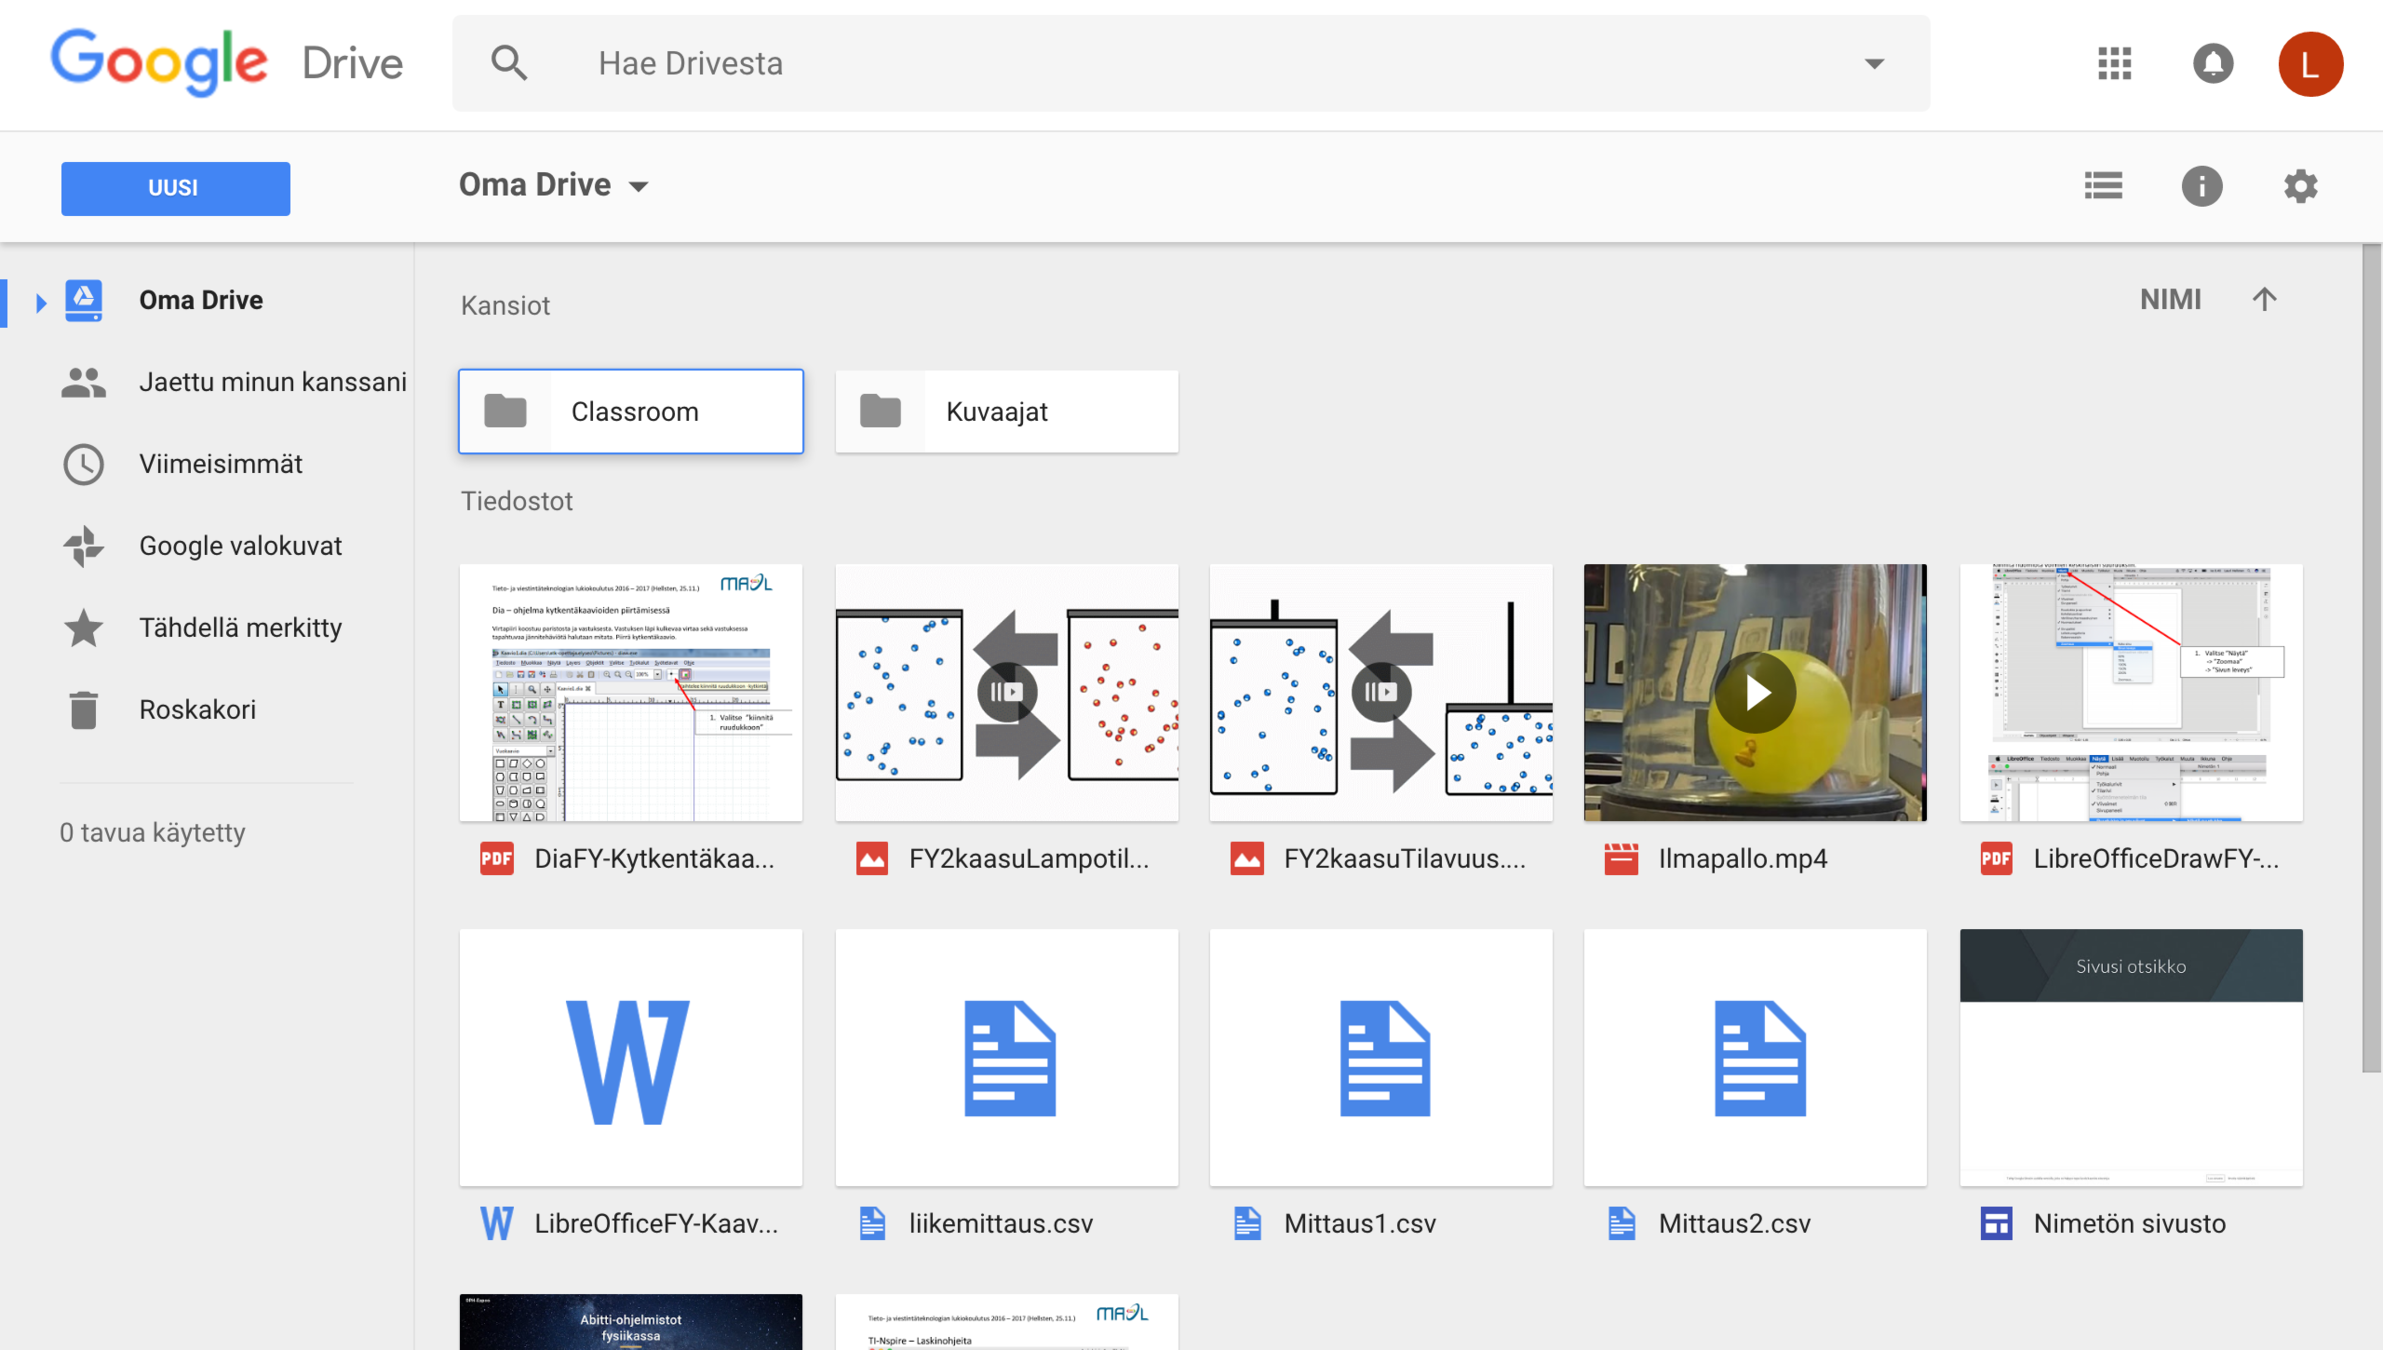Reverse the sort direction arrow
This screenshot has height=1350, width=2383.
pos(2264,299)
